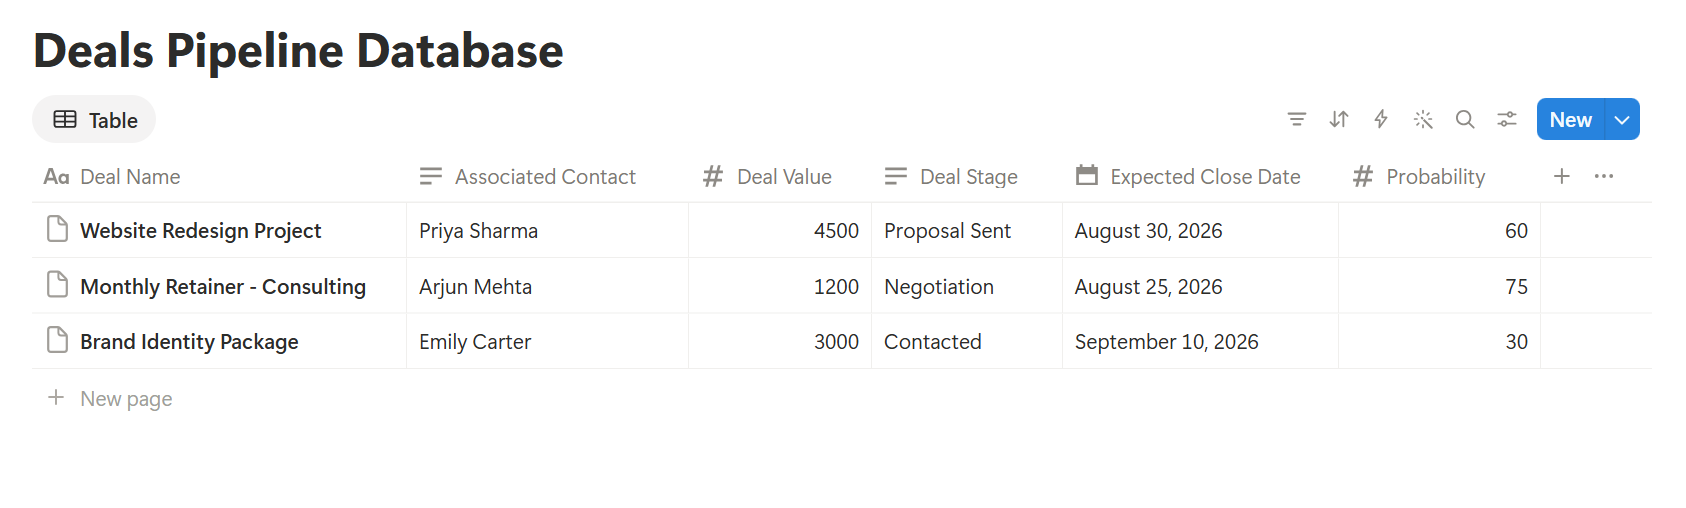Image resolution: width=1686 pixels, height=508 pixels.
Task: Click the AI sparkle icon
Action: coord(1423,120)
